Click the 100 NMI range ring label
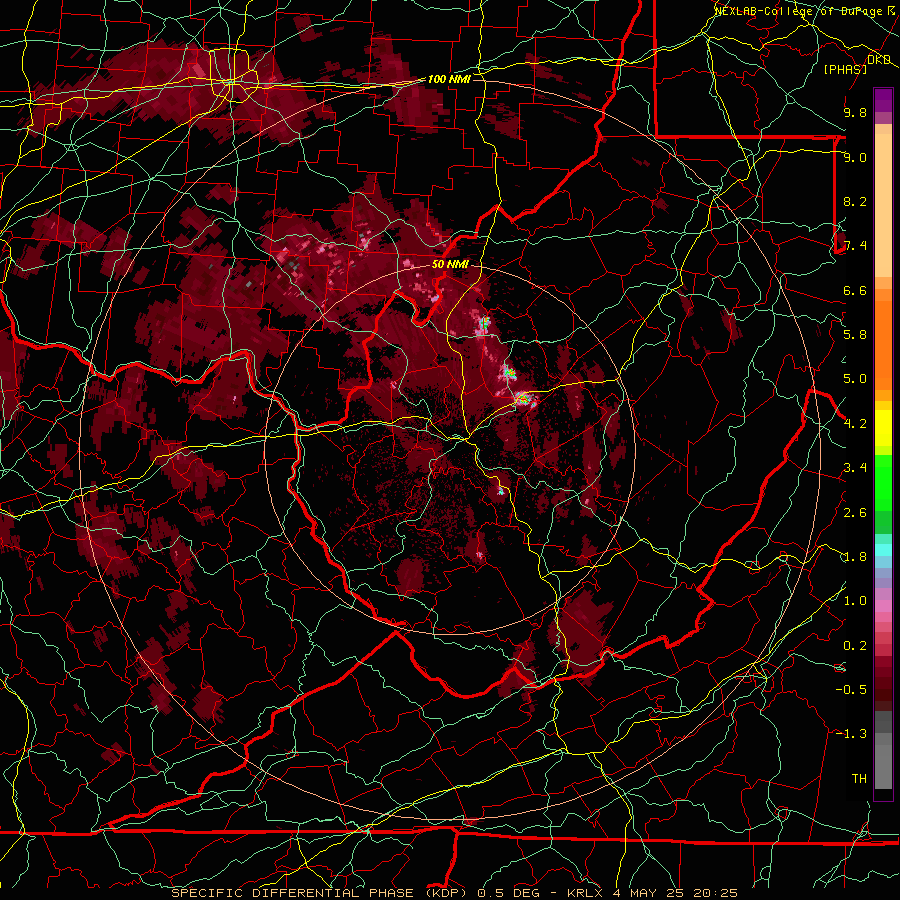Image resolution: width=900 pixels, height=900 pixels. [x=449, y=79]
